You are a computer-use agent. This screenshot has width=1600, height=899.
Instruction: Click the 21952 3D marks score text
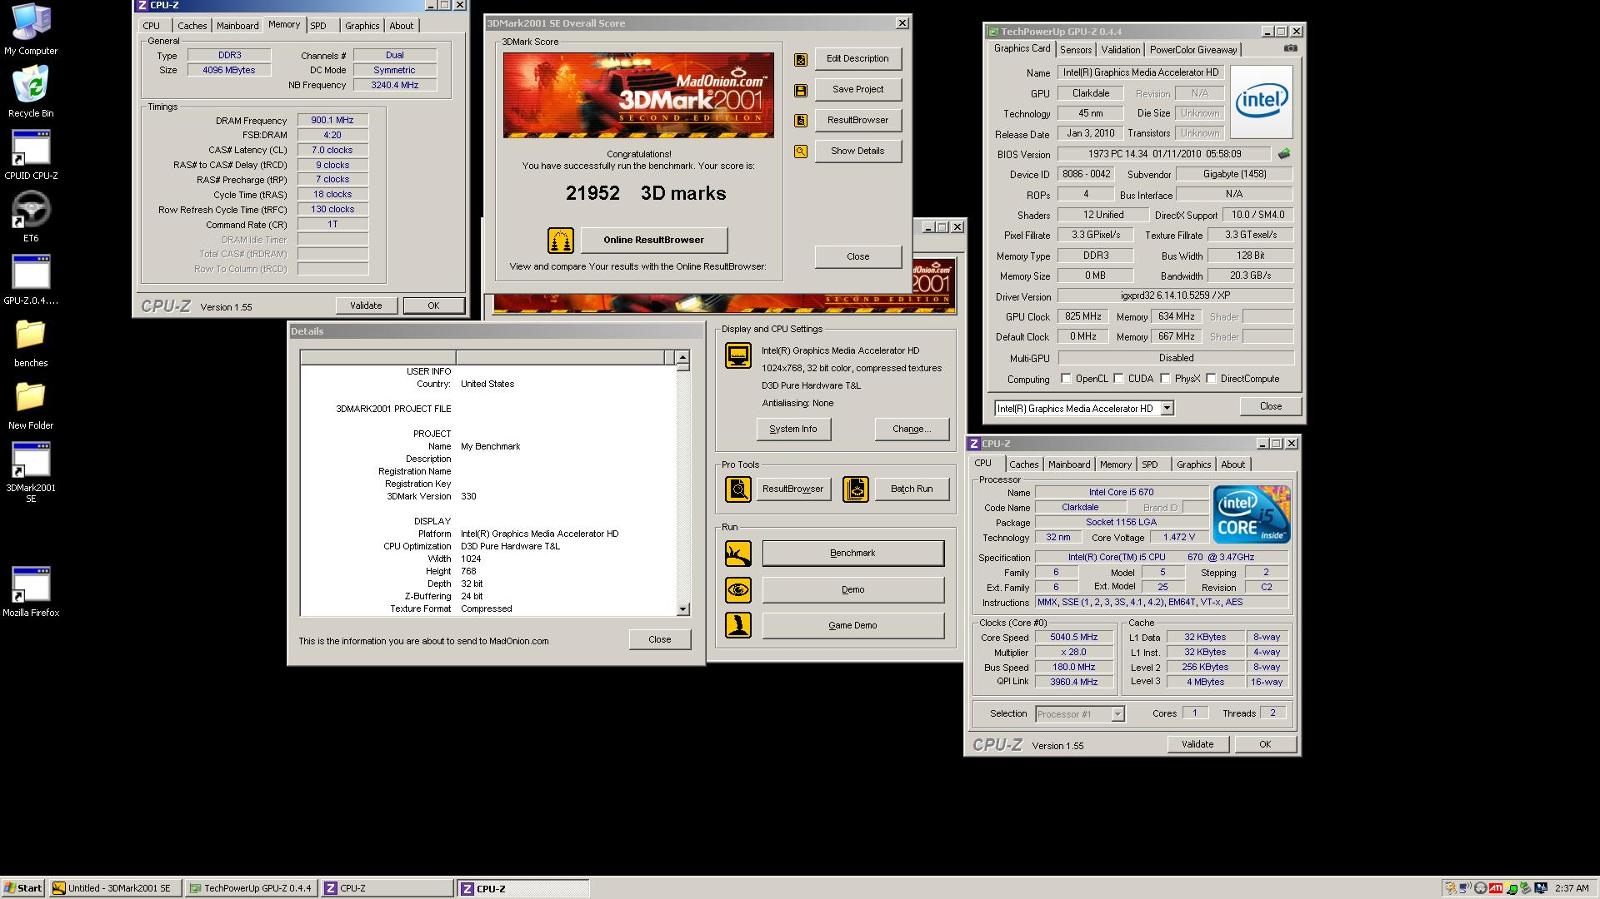coord(646,194)
